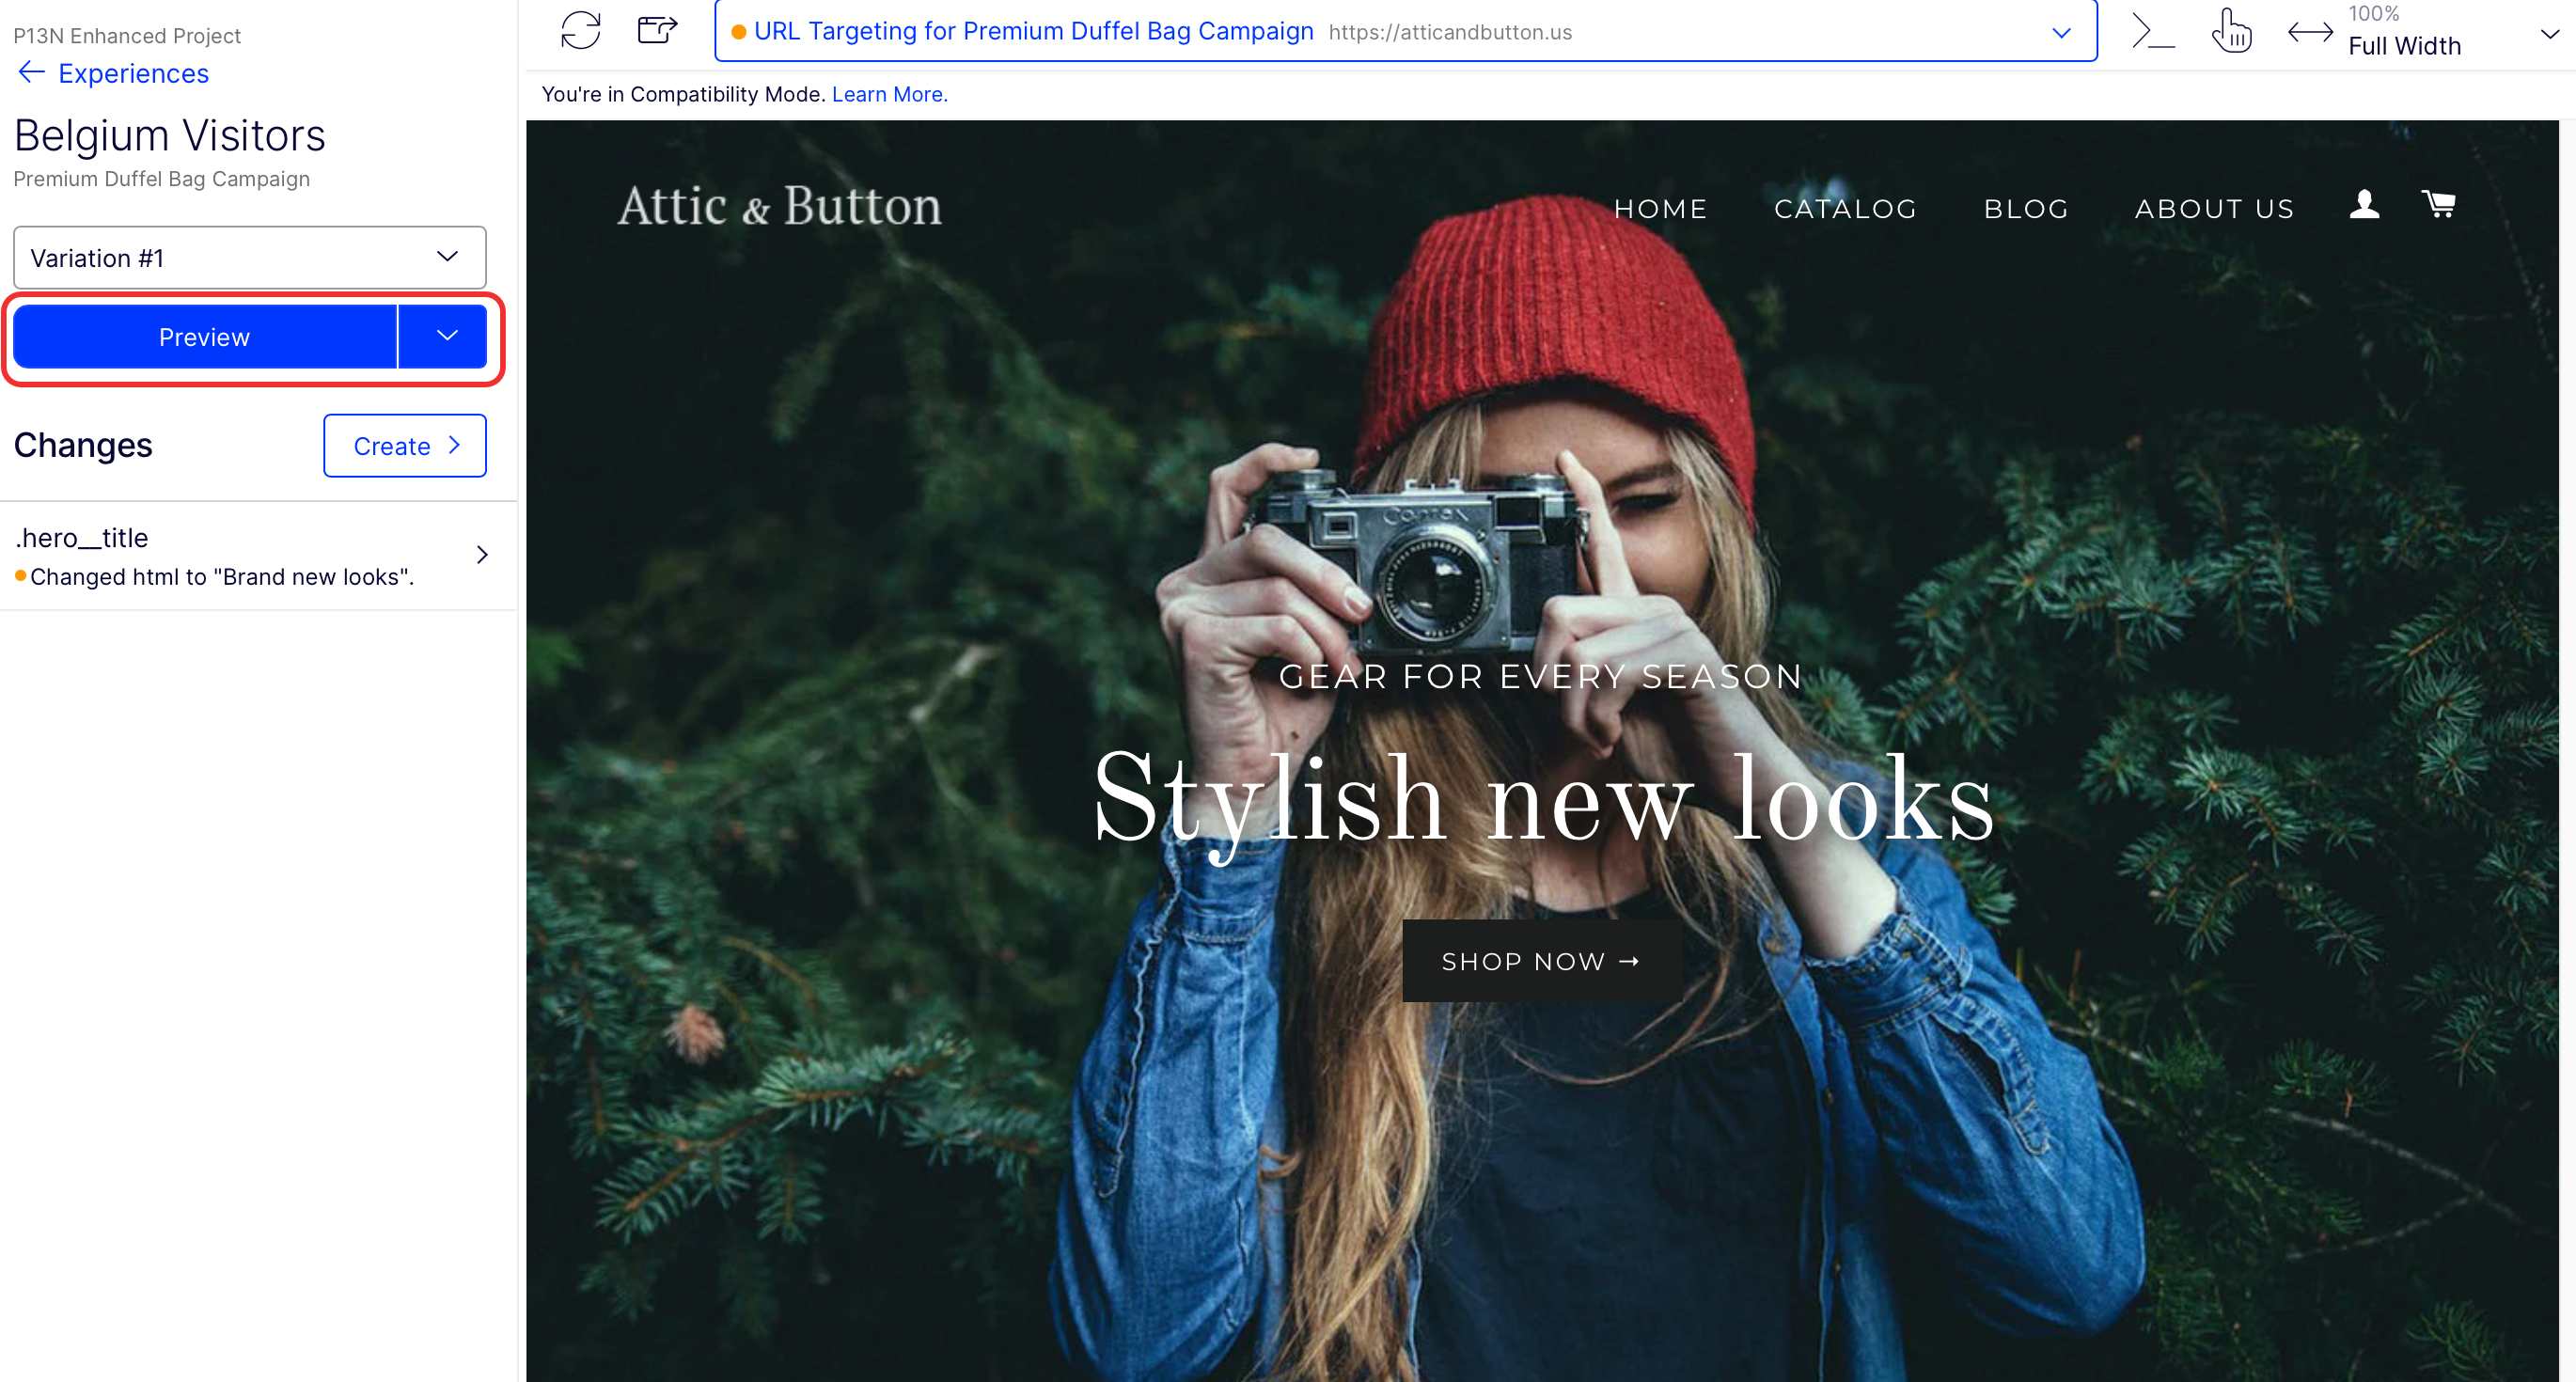The image size is (2576, 1382).
Task: Expand the .hero__title change entry
Action: 481,555
